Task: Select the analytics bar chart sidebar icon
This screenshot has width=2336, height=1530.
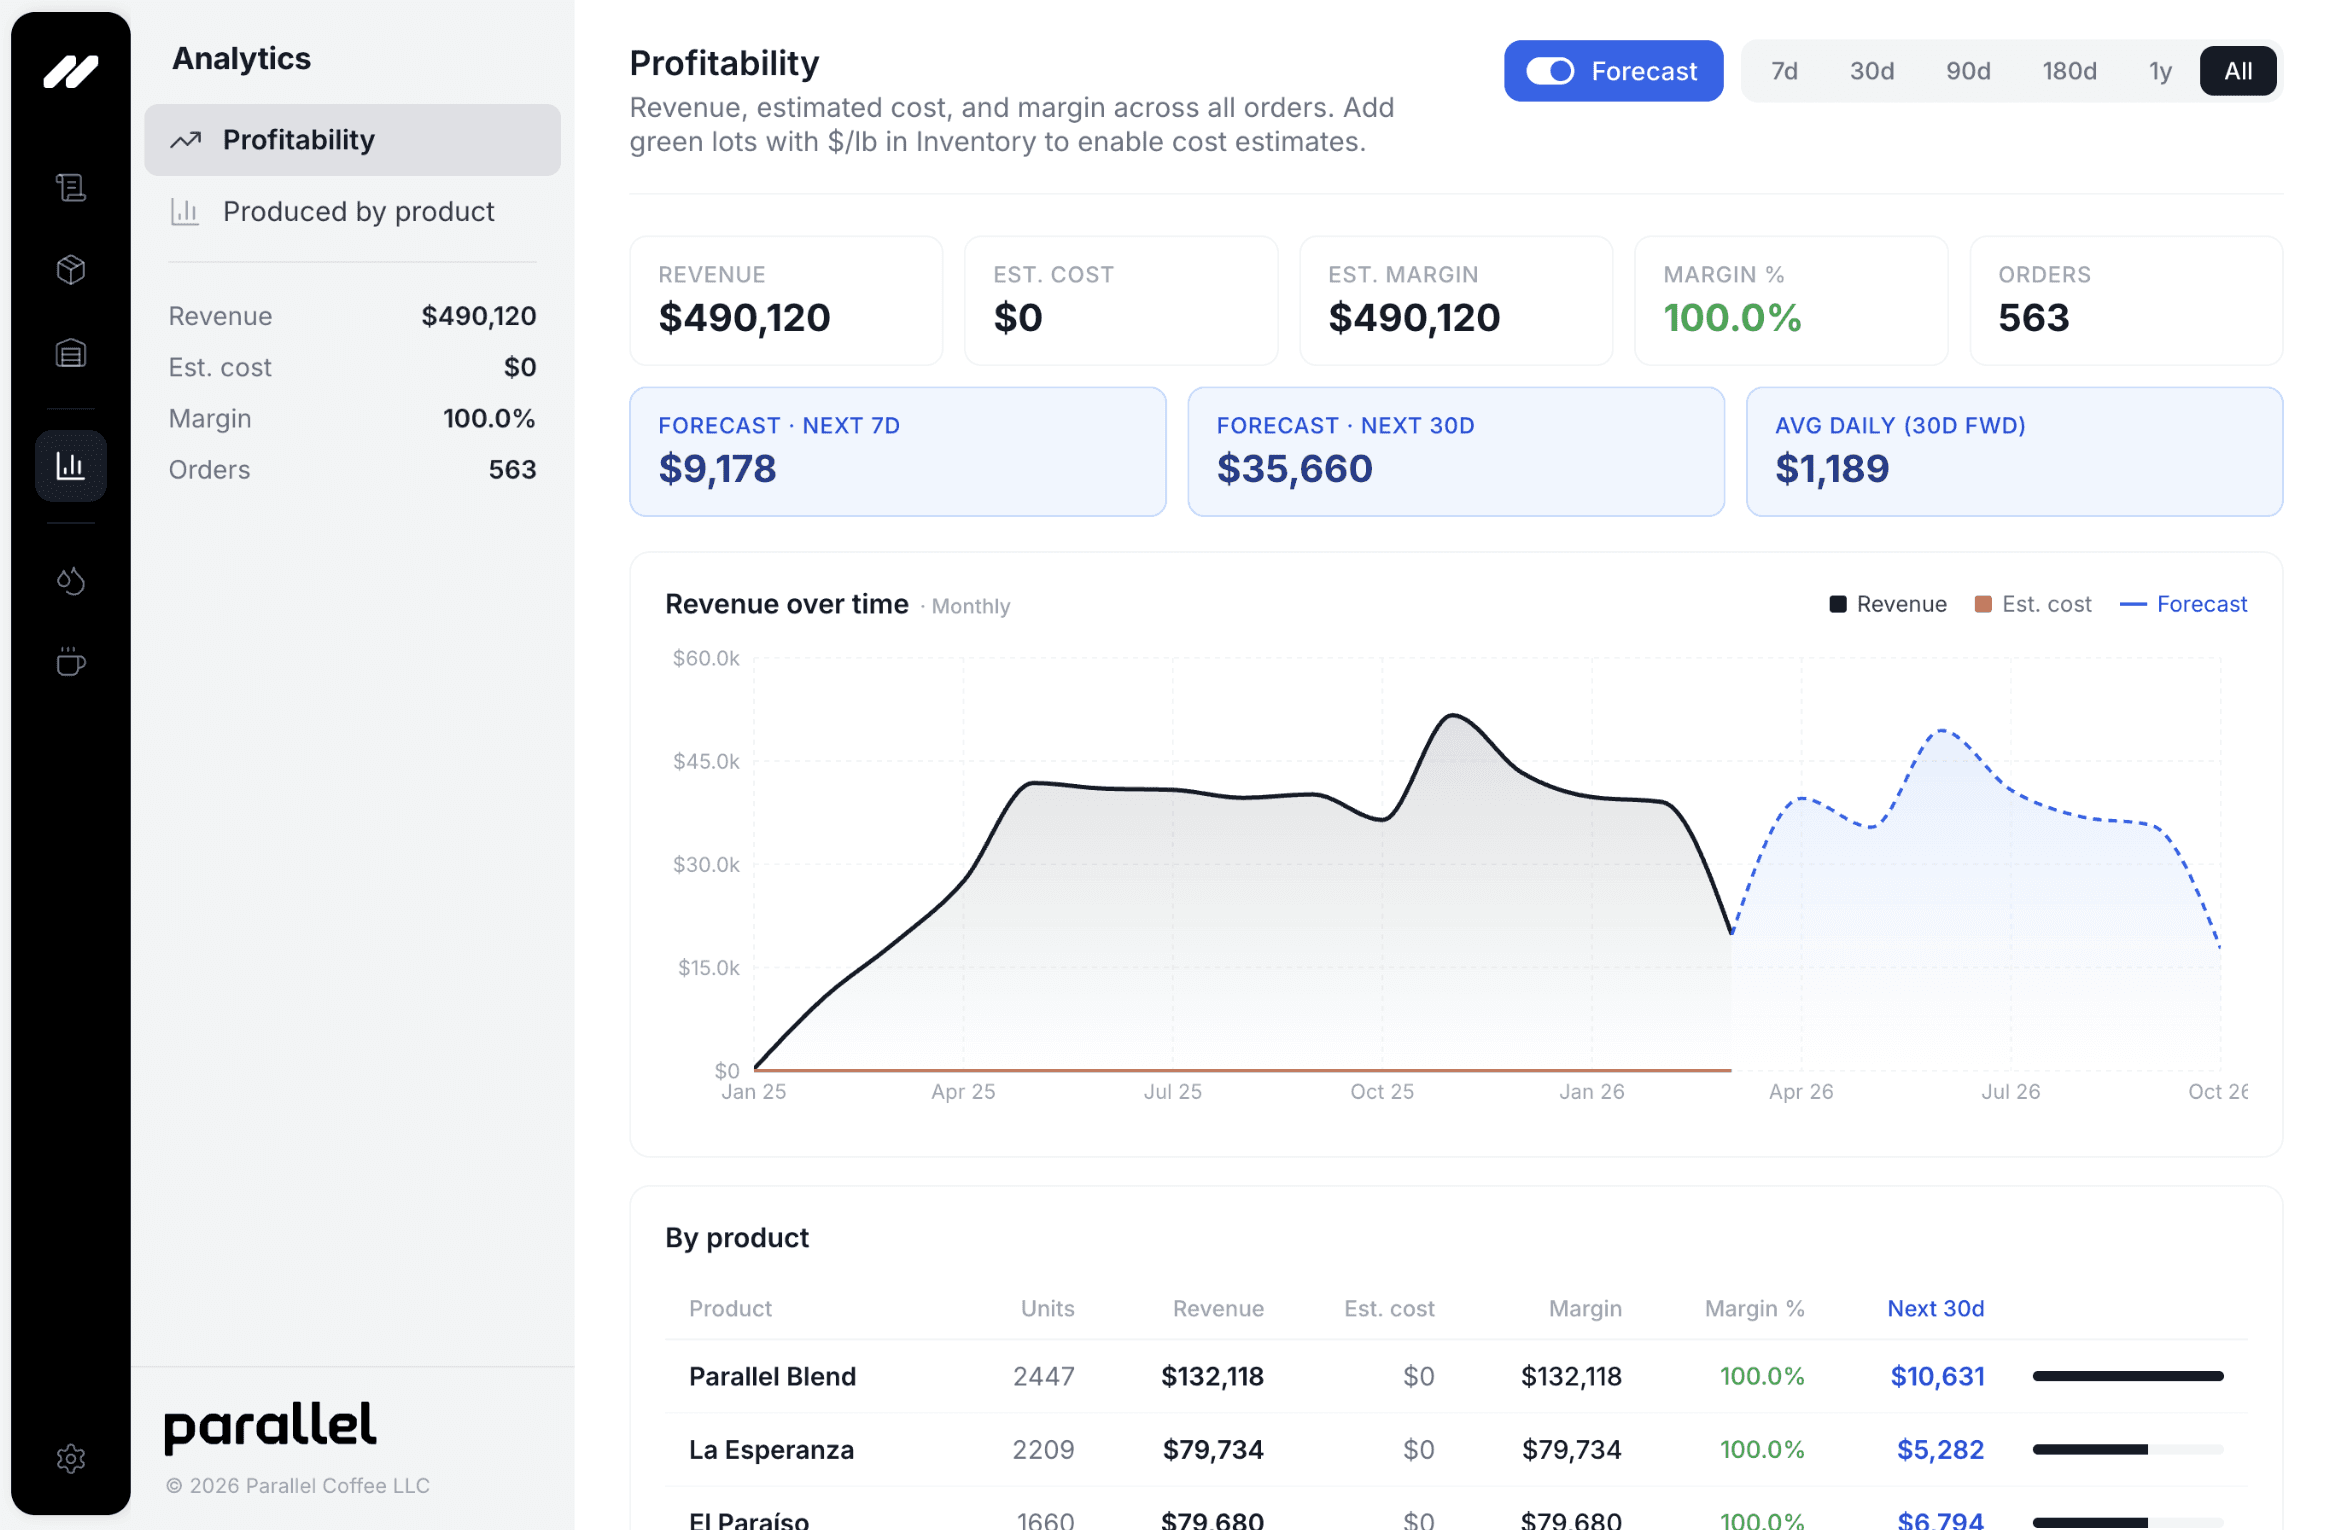Action: click(x=70, y=465)
